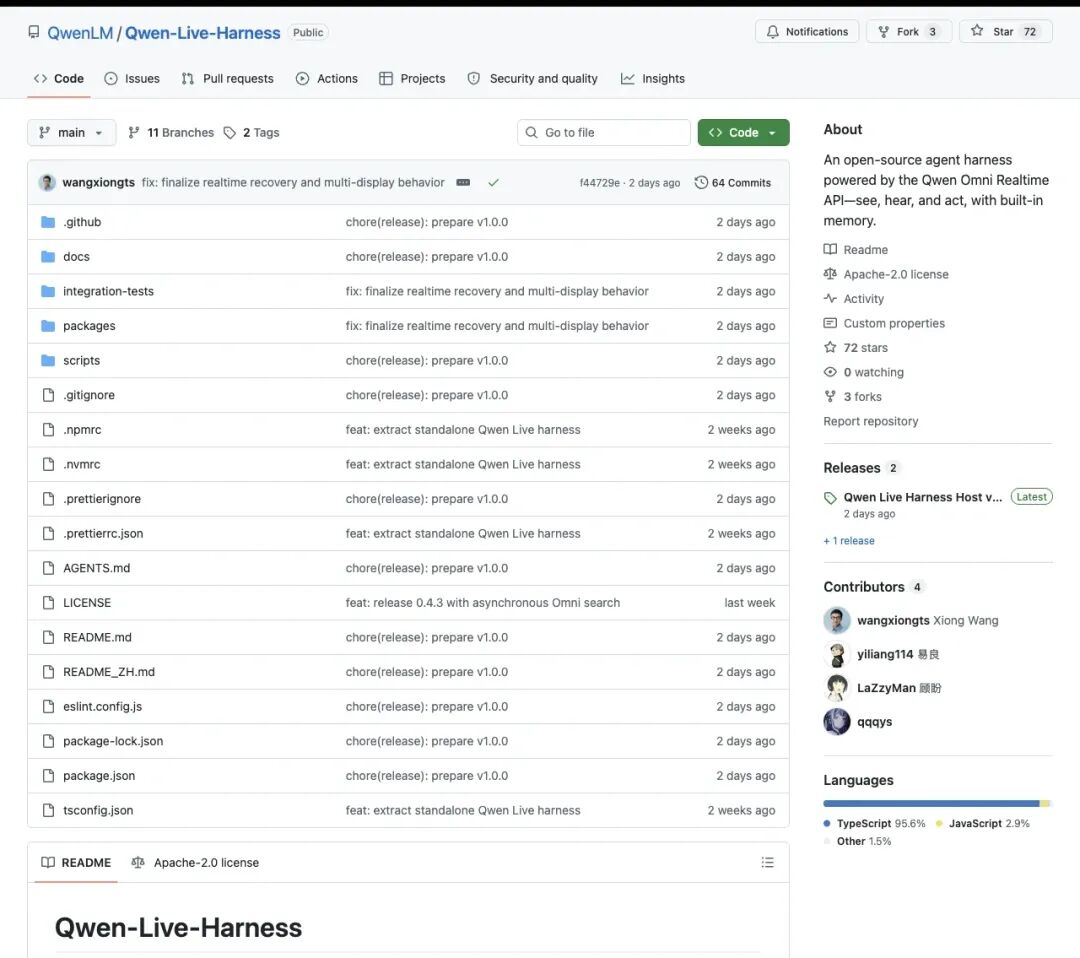Click wangxiongts avatar in latest commit
Screen dimensions: 1080x958
47,183
